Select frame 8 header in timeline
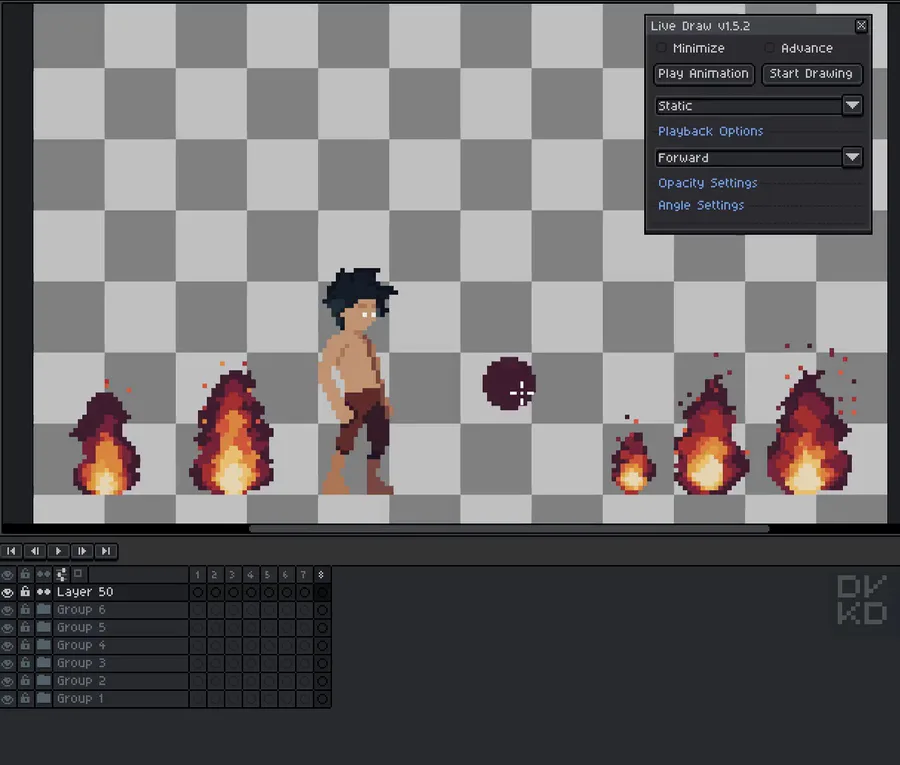This screenshot has width=900, height=765. pyautogui.click(x=322, y=574)
